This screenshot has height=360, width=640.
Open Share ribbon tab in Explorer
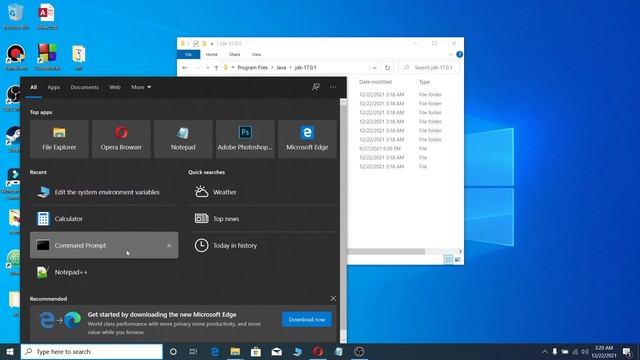[x=235, y=54]
